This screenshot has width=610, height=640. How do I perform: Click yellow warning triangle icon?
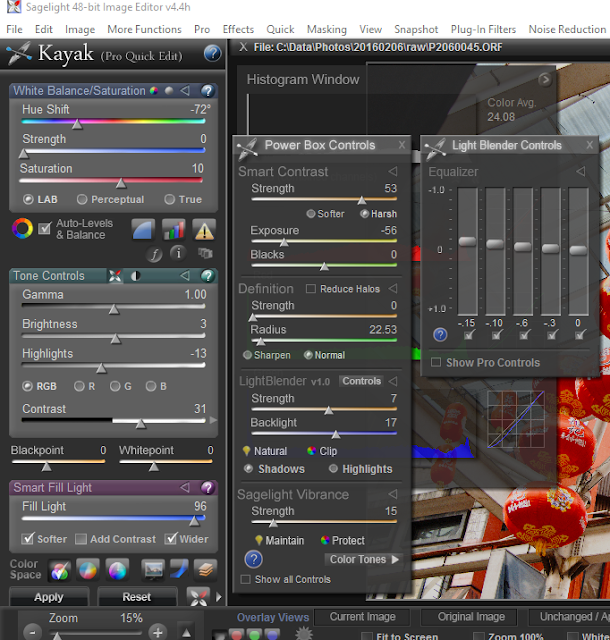coord(204,229)
